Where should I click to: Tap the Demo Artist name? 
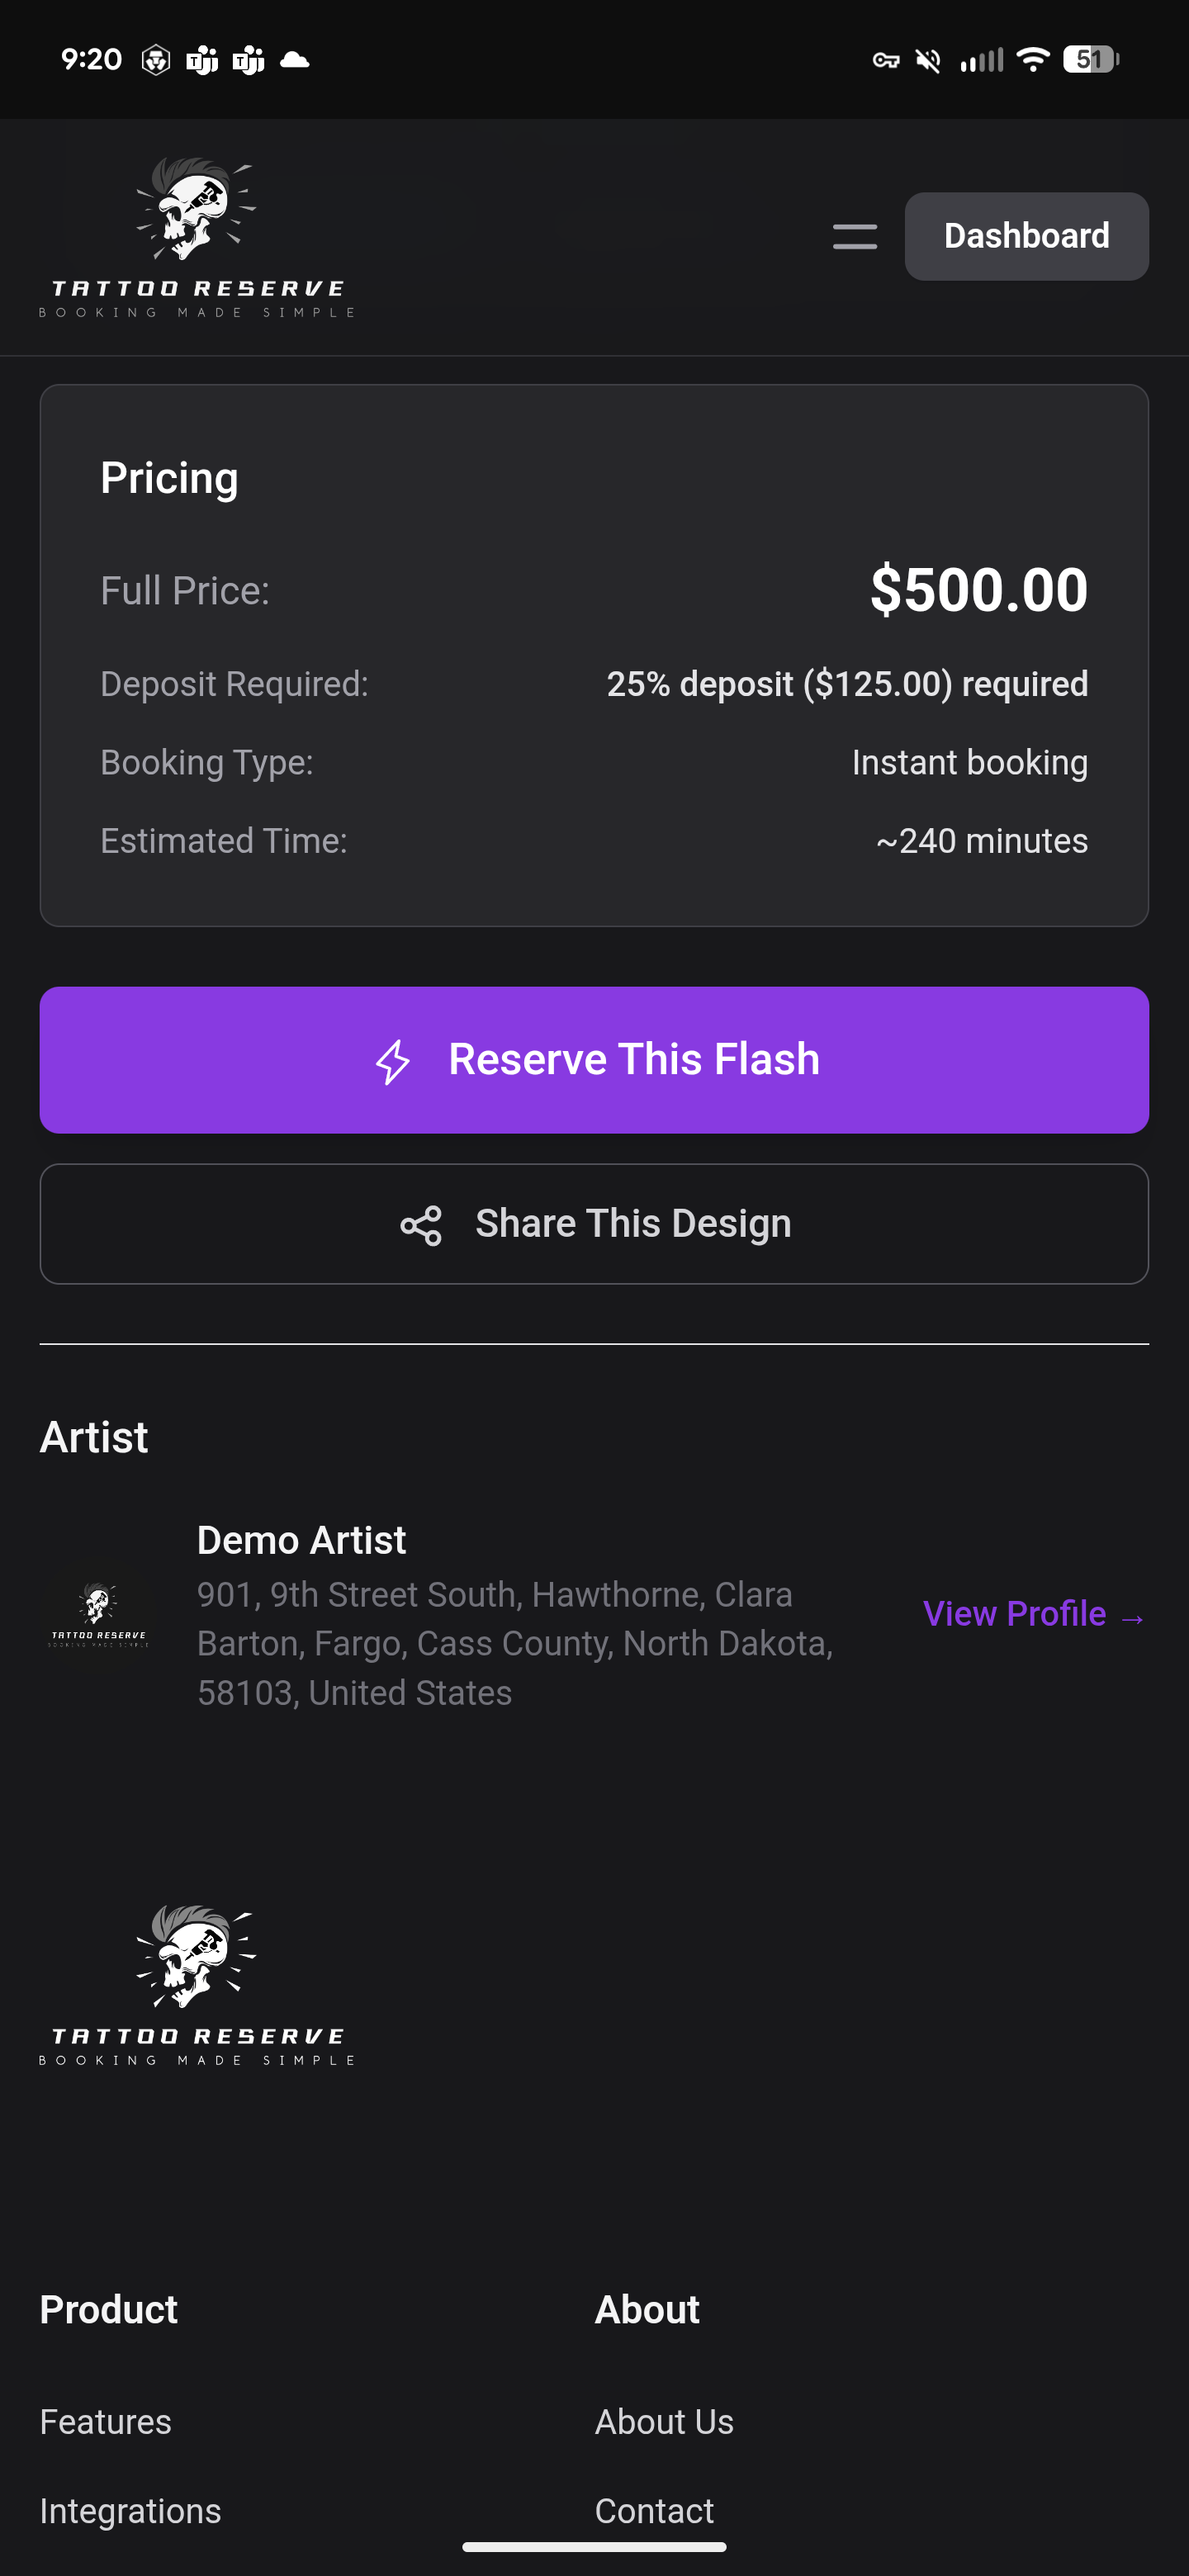pos(301,1540)
